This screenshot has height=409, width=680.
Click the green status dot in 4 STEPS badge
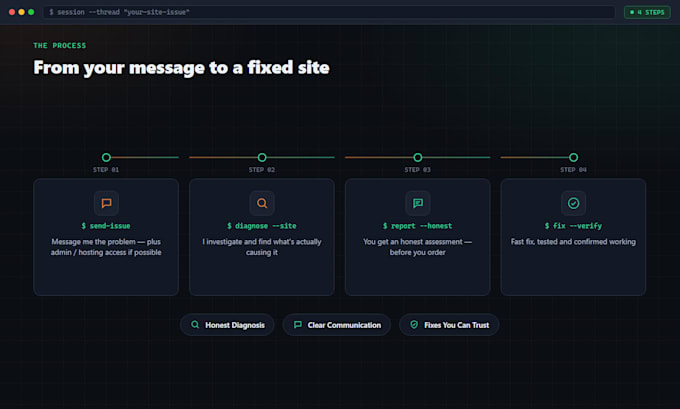(632, 12)
